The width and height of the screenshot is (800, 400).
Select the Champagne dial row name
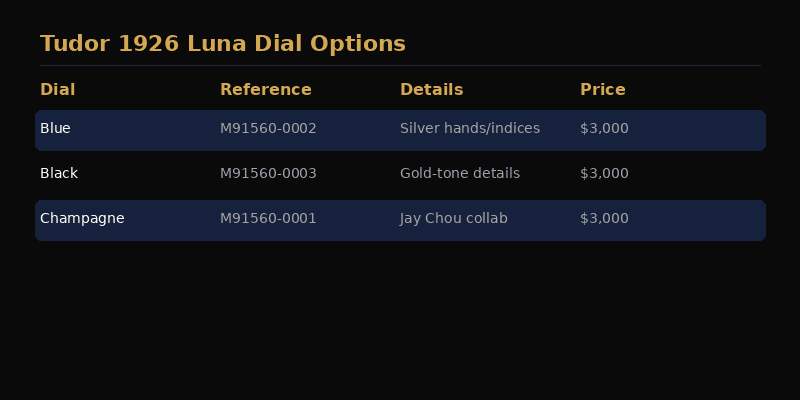[x=82, y=219]
